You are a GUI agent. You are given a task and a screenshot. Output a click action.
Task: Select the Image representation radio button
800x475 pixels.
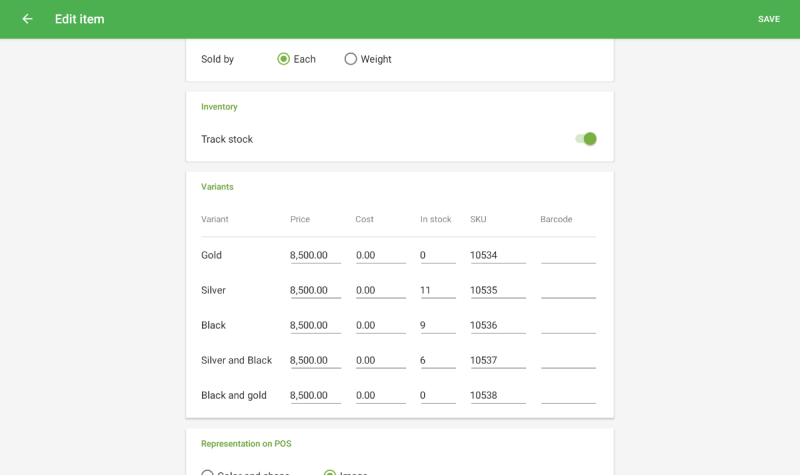point(330,473)
